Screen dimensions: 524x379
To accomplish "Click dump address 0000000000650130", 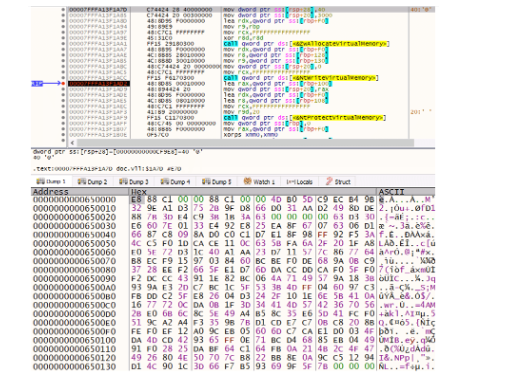I will point(74,367).
